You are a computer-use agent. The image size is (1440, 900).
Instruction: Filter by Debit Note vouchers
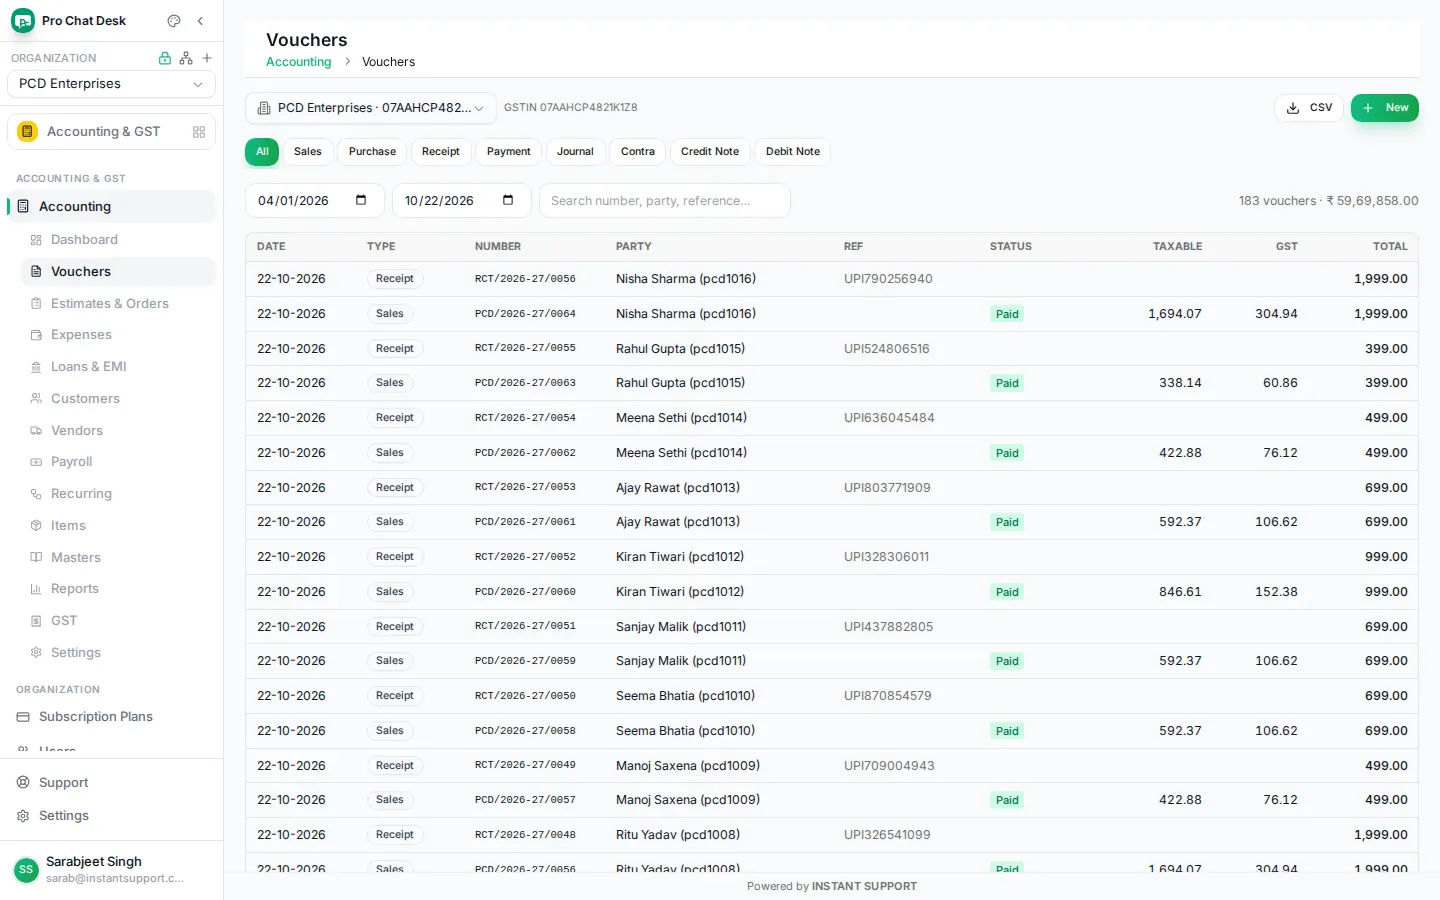click(793, 152)
